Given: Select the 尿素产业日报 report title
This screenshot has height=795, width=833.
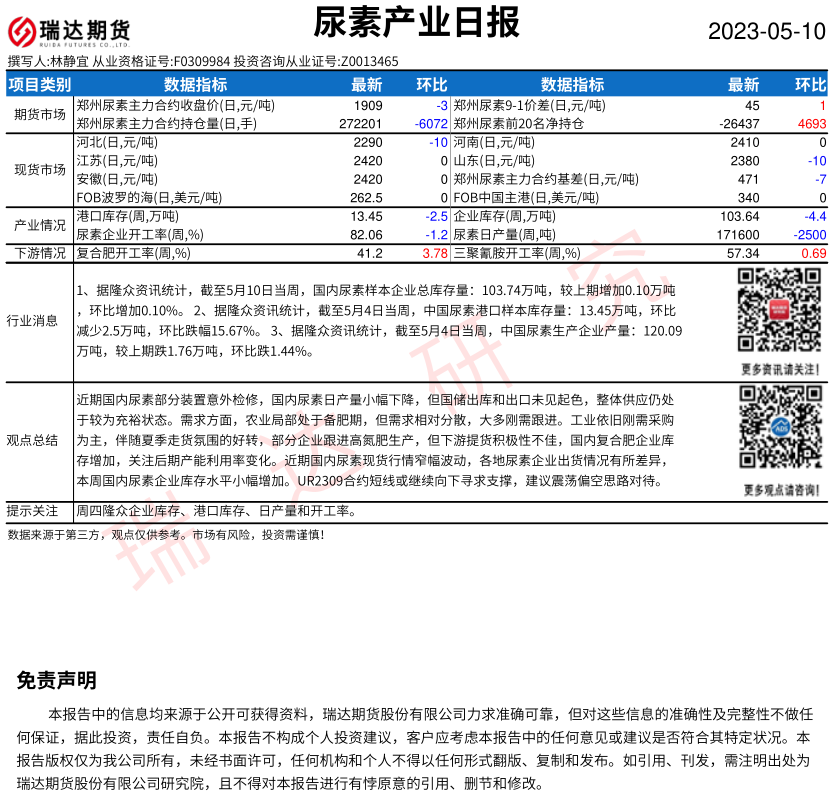Looking at the screenshot, I should (416, 22).
